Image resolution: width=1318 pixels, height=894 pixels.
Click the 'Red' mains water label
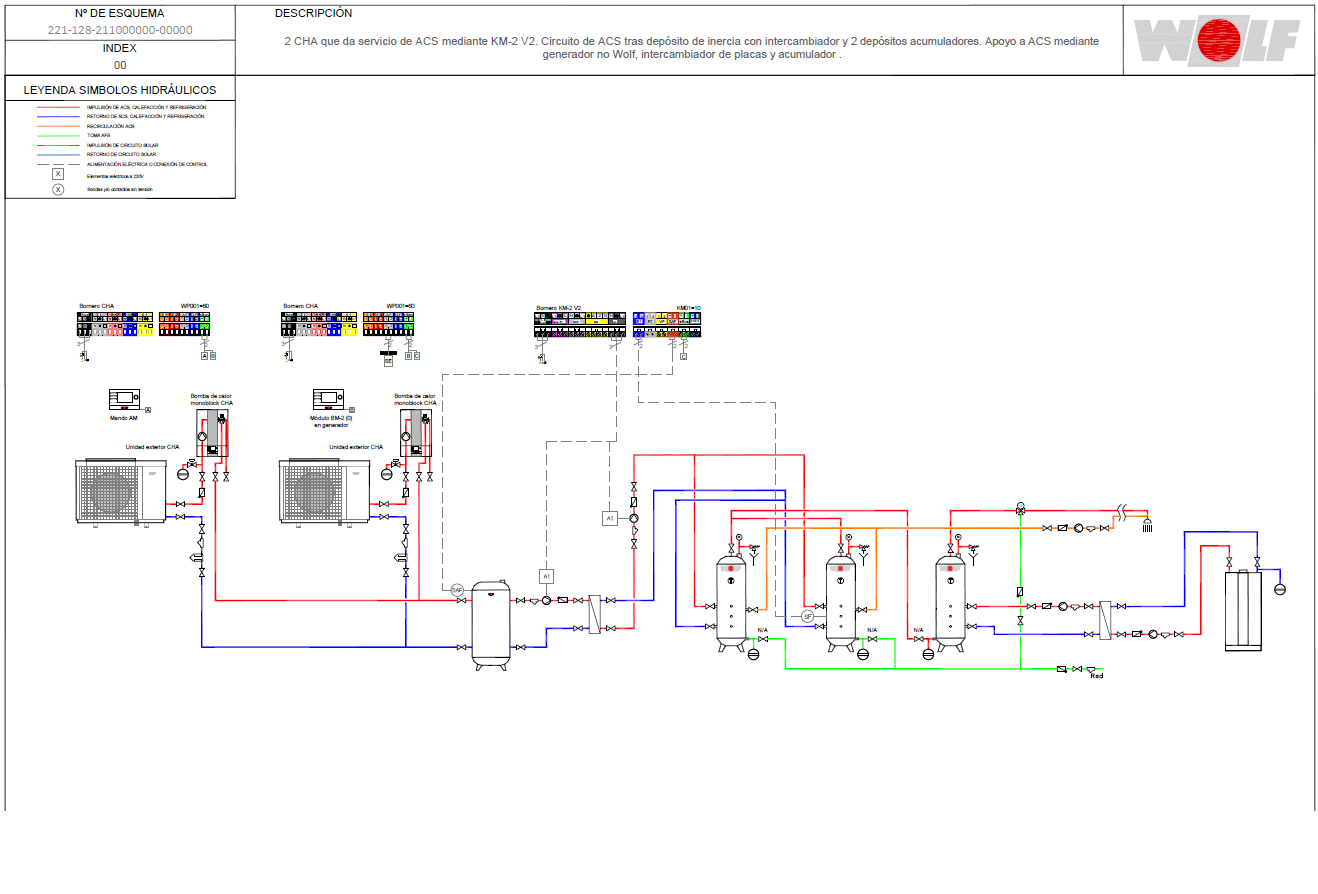1097,677
